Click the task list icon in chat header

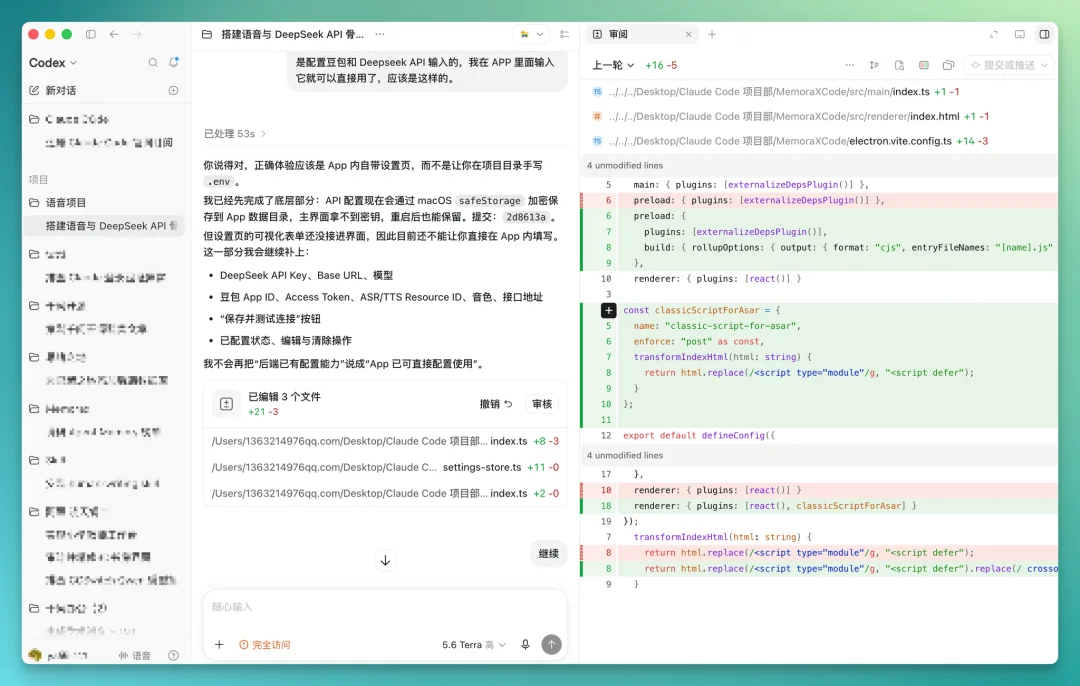(x=565, y=34)
